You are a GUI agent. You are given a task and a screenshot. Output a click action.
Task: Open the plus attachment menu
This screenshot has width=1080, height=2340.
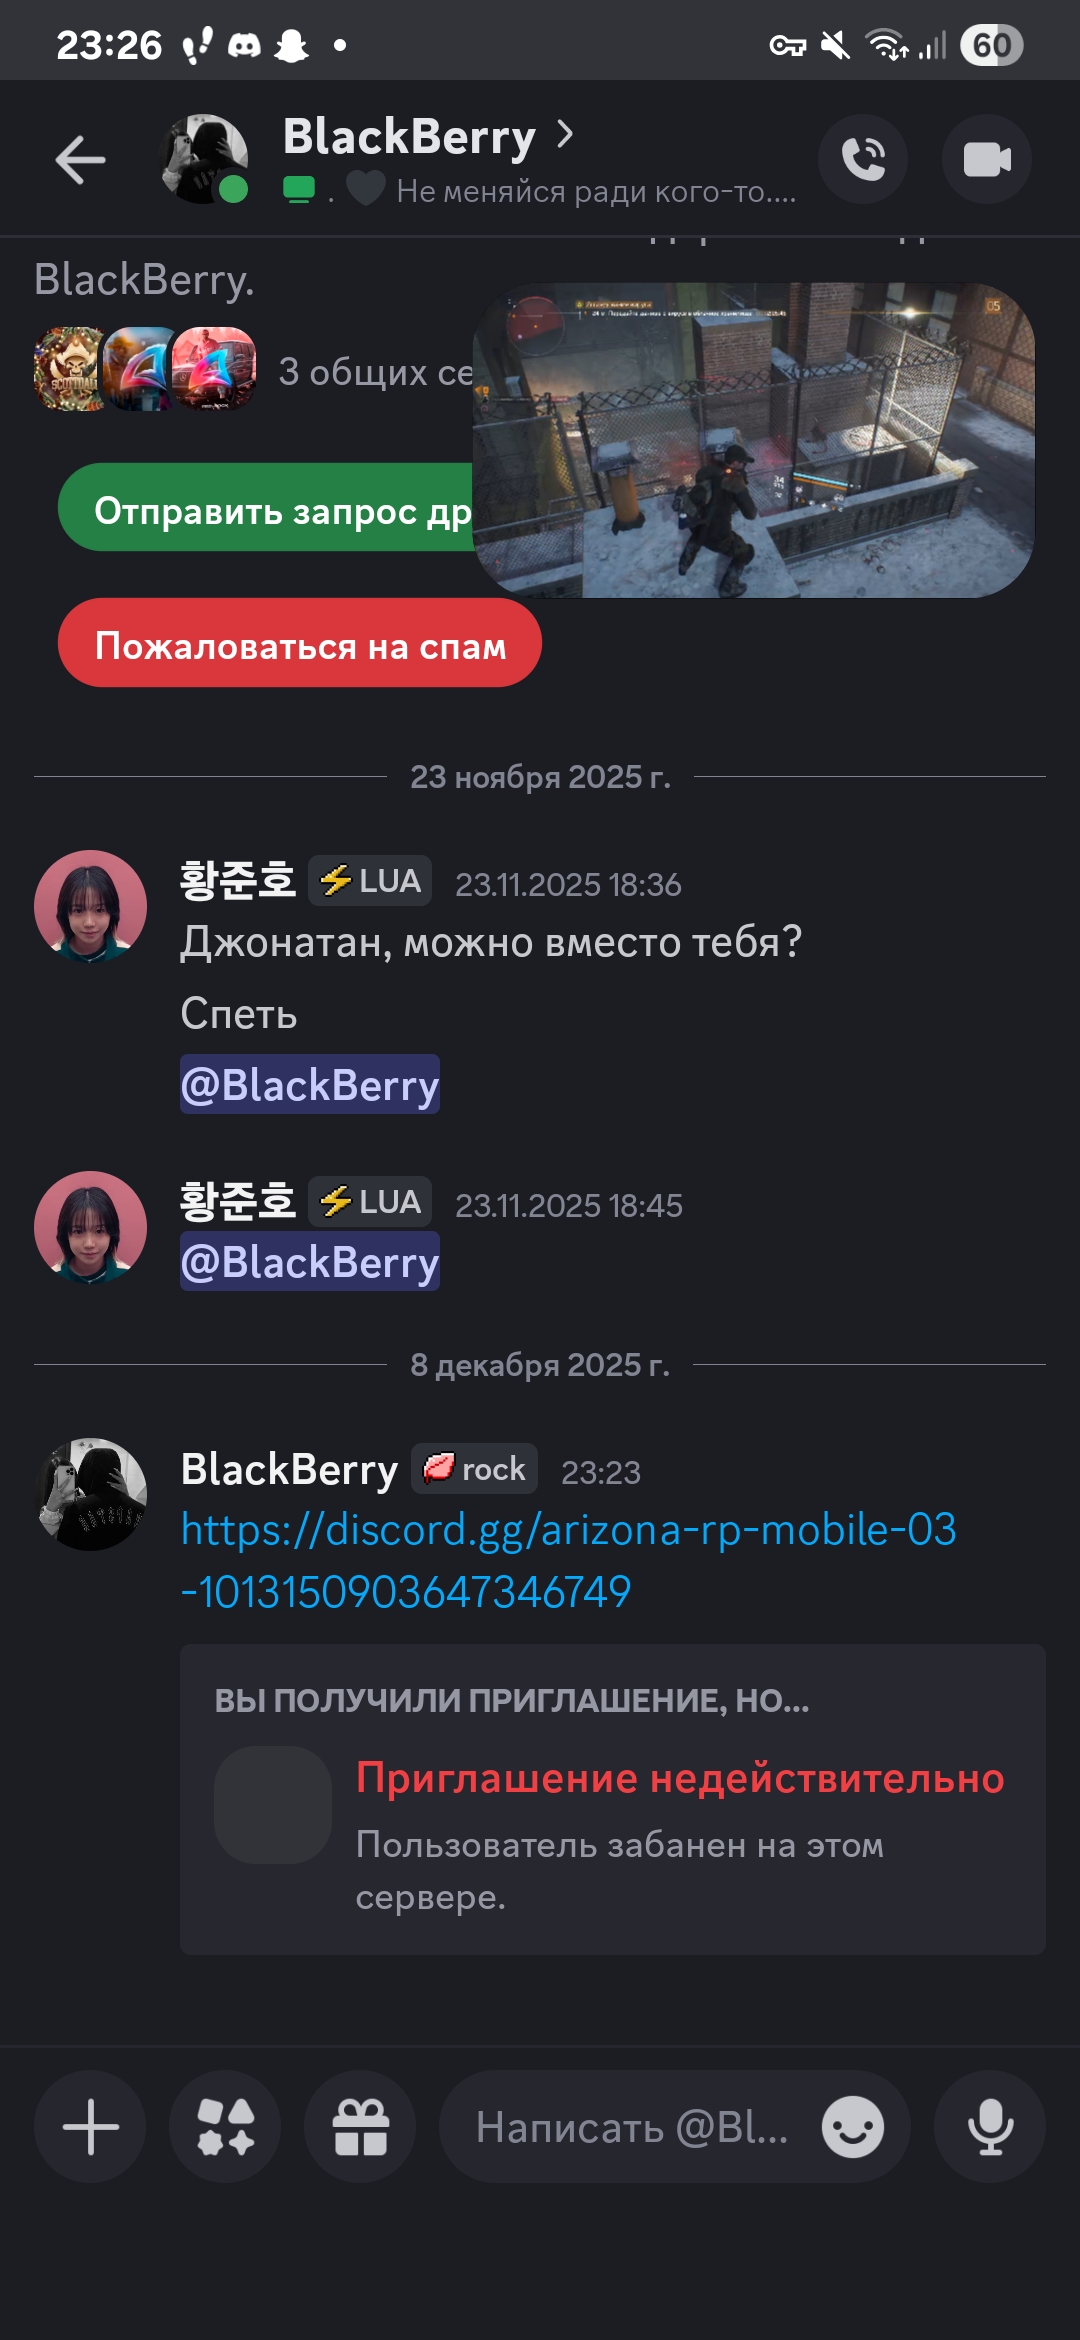(90, 2126)
